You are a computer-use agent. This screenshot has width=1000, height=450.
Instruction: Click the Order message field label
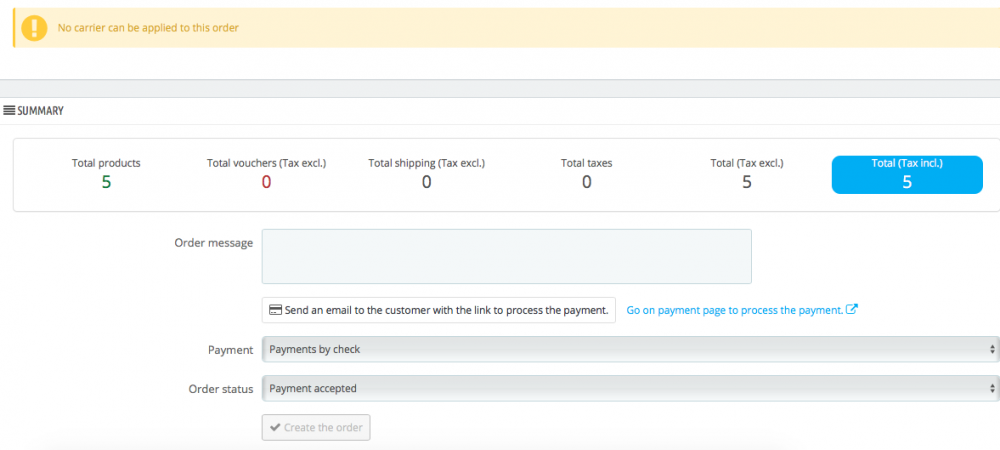click(x=214, y=242)
